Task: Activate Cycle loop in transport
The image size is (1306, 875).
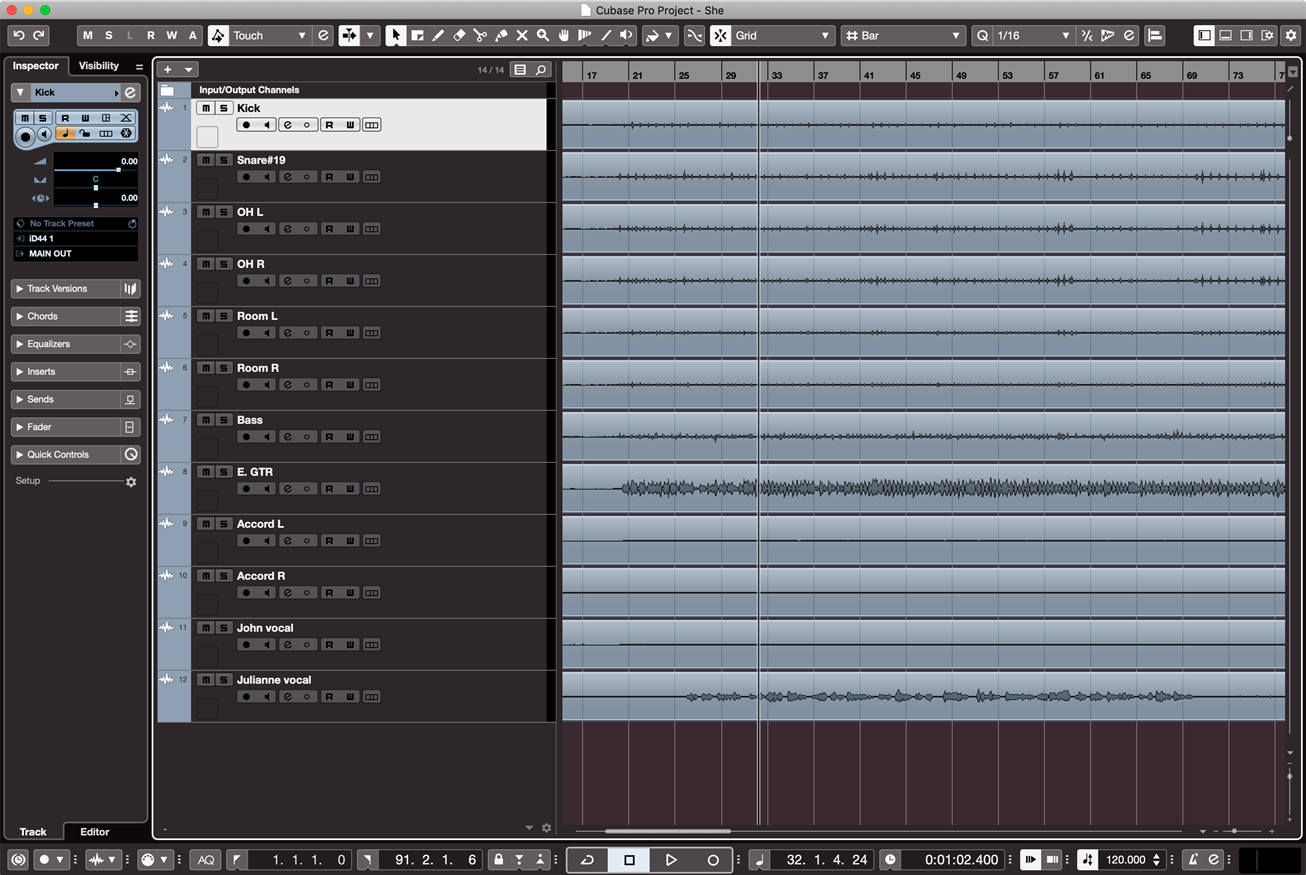Action: (587, 859)
